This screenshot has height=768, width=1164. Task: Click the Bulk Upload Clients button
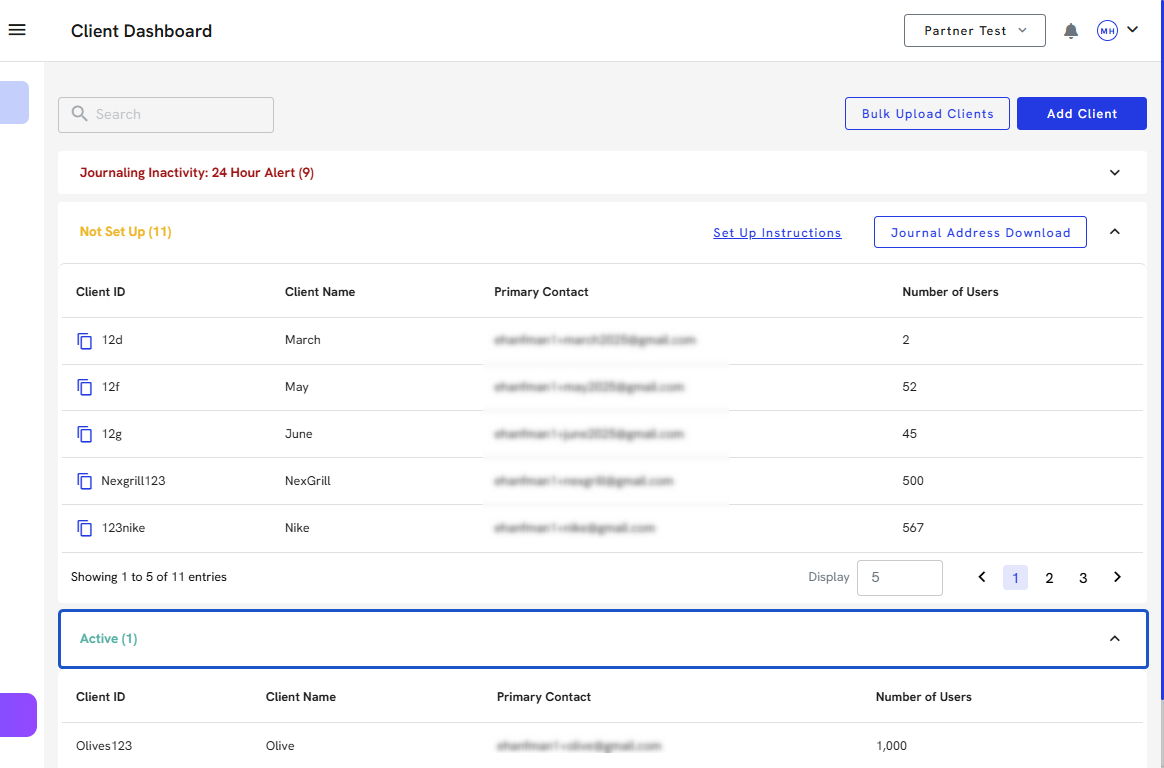pos(927,114)
